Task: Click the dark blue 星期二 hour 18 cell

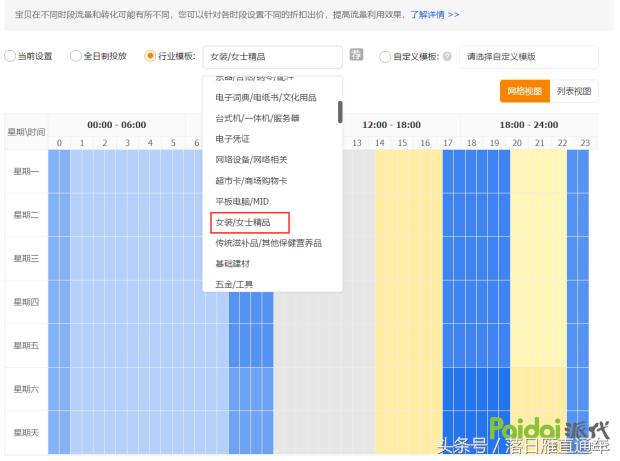Action: (471, 215)
